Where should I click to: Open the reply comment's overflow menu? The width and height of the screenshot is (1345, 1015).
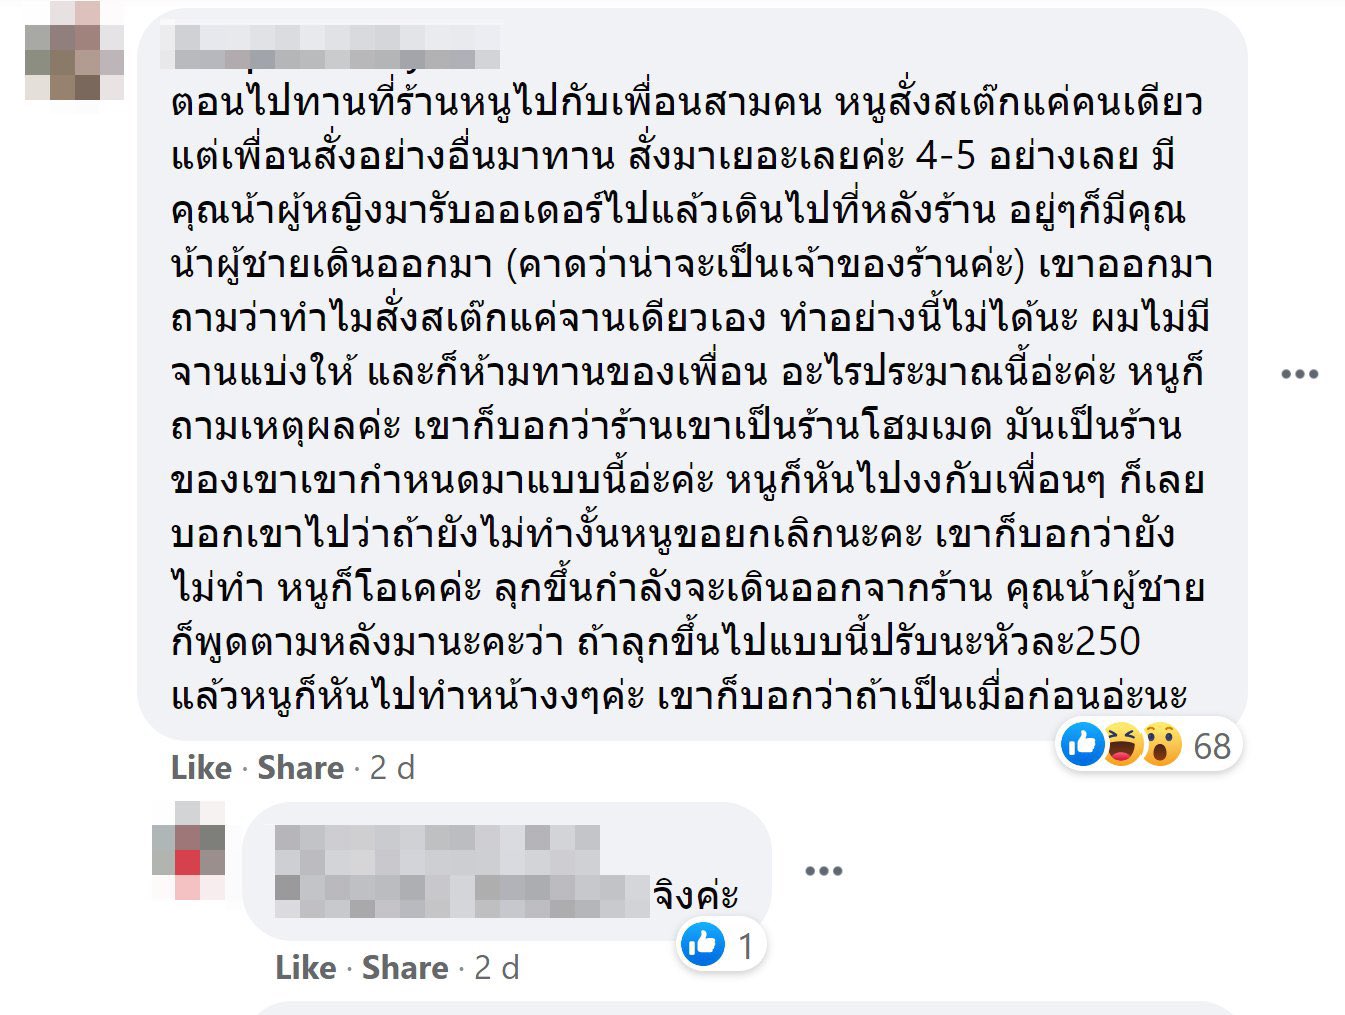[x=823, y=873]
